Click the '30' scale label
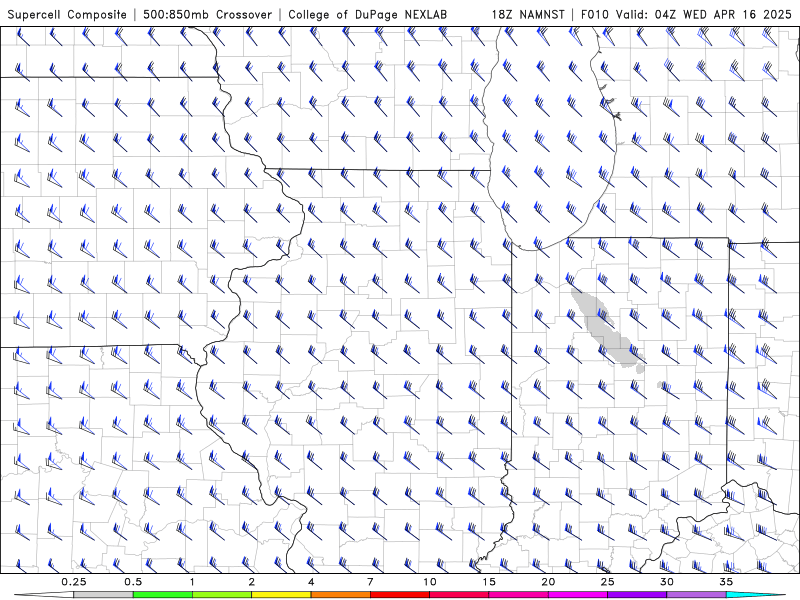Viewport: 800px width, 600px height. (x=667, y=582)
